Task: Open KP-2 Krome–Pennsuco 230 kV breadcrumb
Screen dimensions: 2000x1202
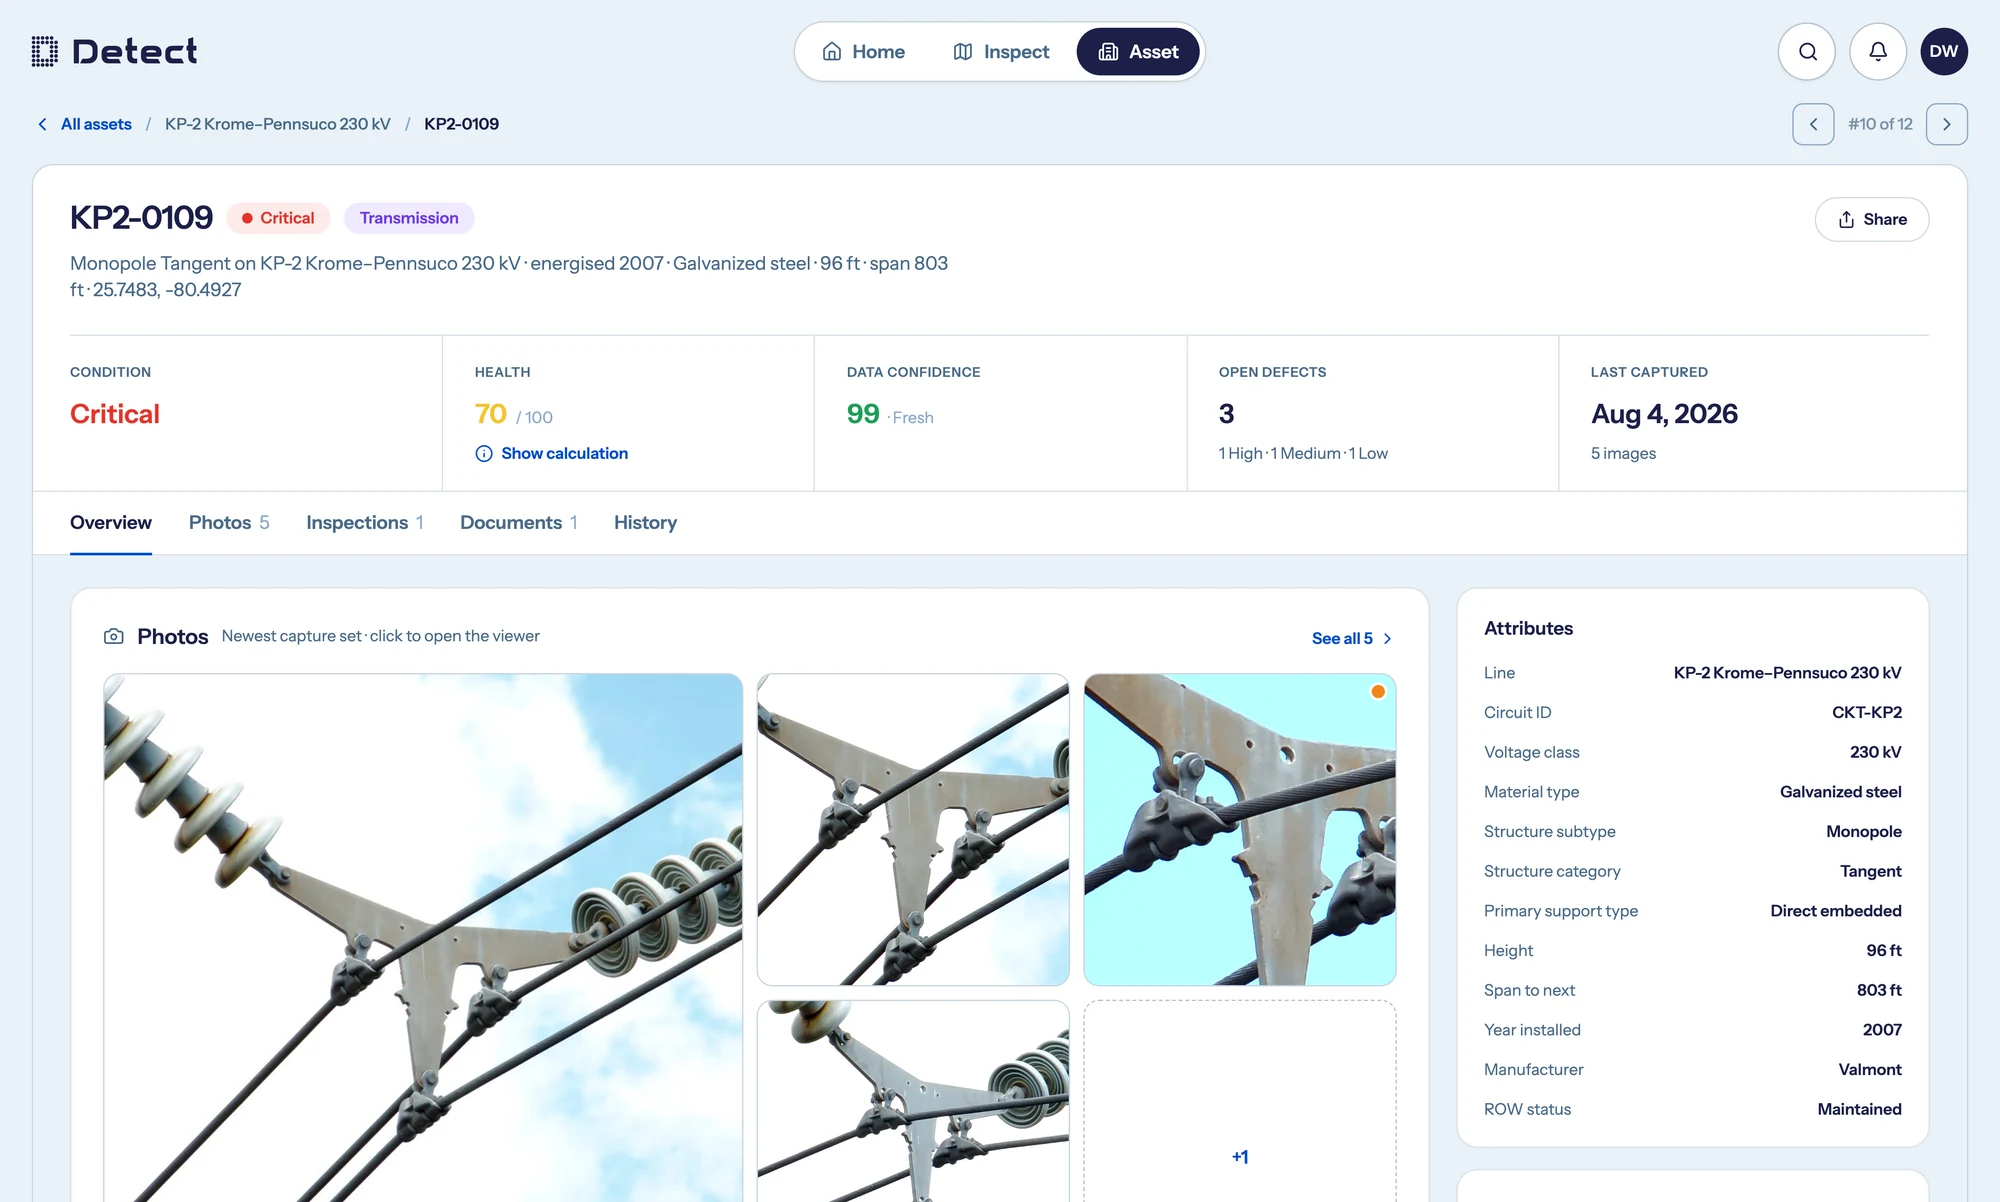Action: tap(278, 124)
